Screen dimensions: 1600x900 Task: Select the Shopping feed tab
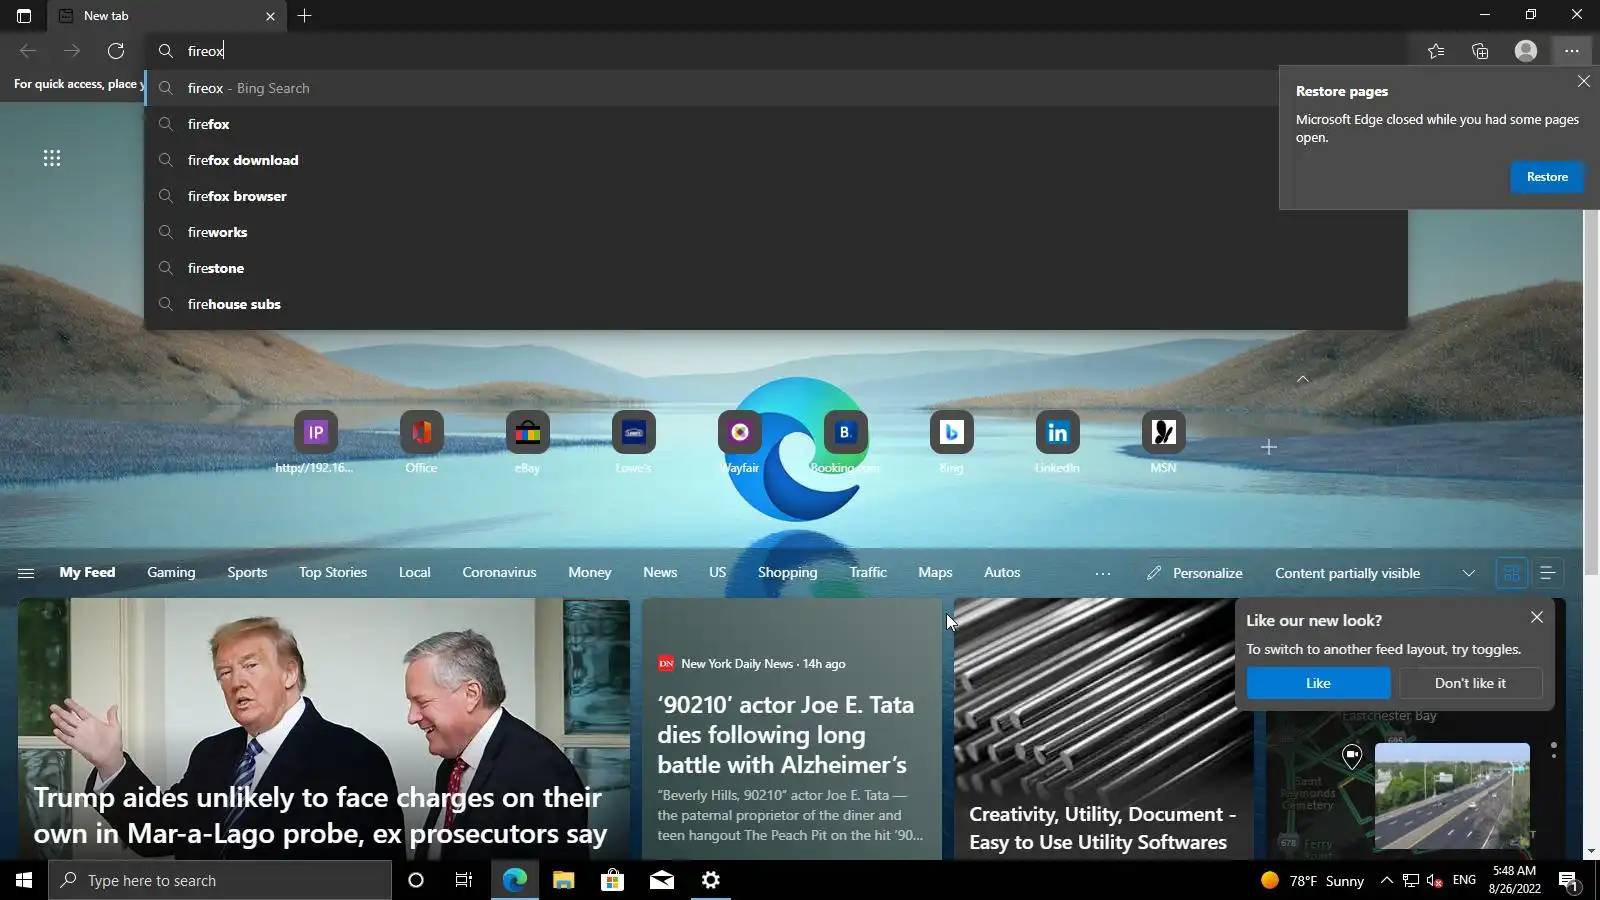coord(787,572)
